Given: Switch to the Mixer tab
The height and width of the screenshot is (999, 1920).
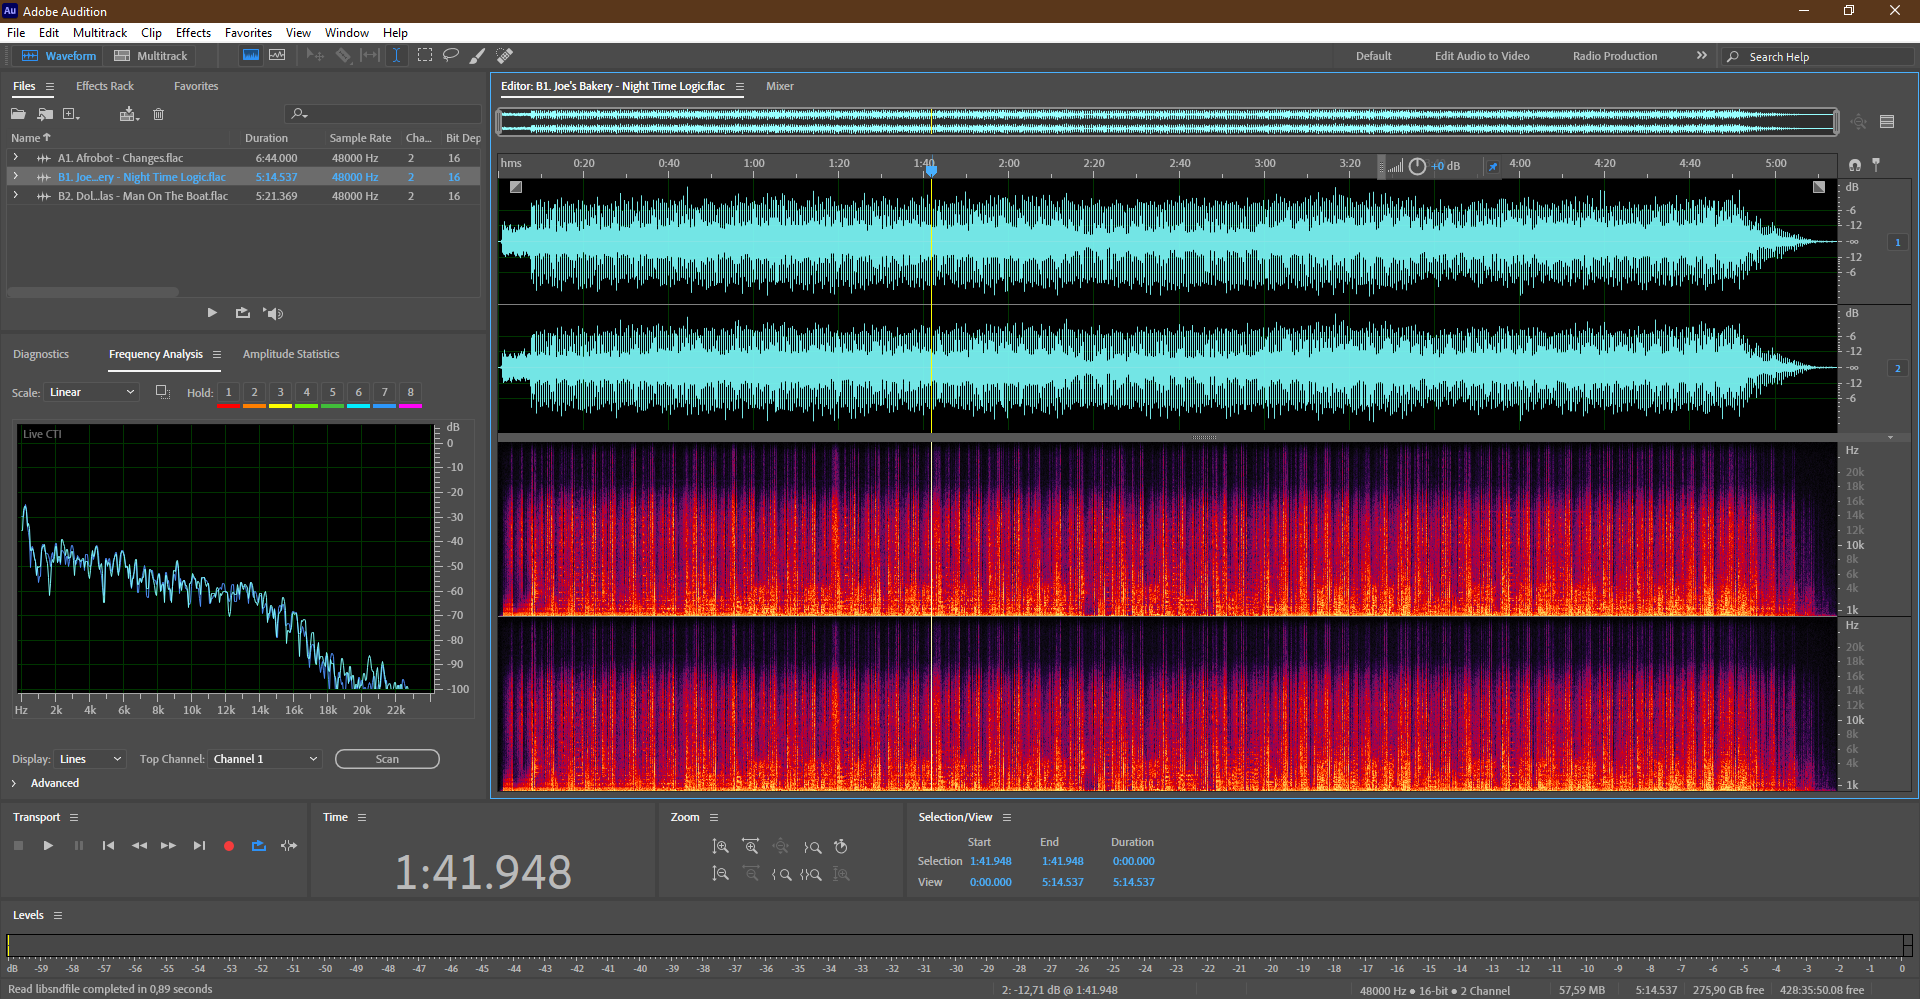Looking at the screenshot, I should pos(780,86).
